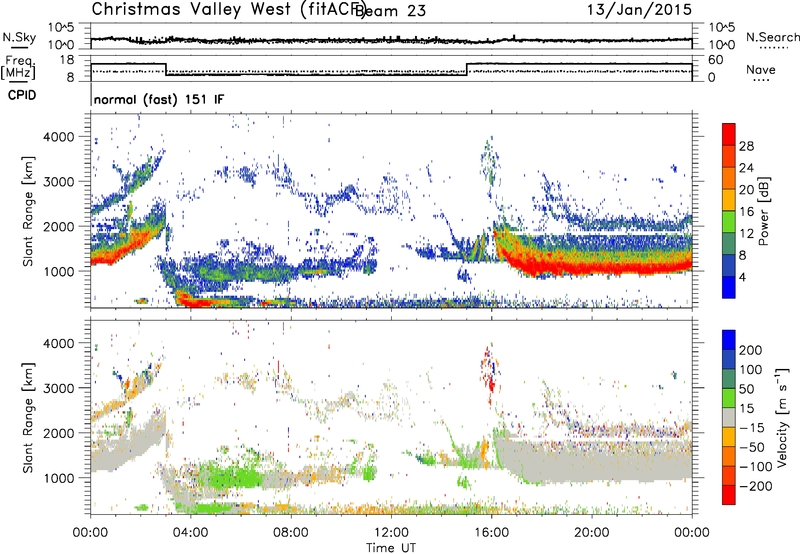Click the "16:00" time tick label
The height and width of the screenshot is (554, 800).
(491, 533)
